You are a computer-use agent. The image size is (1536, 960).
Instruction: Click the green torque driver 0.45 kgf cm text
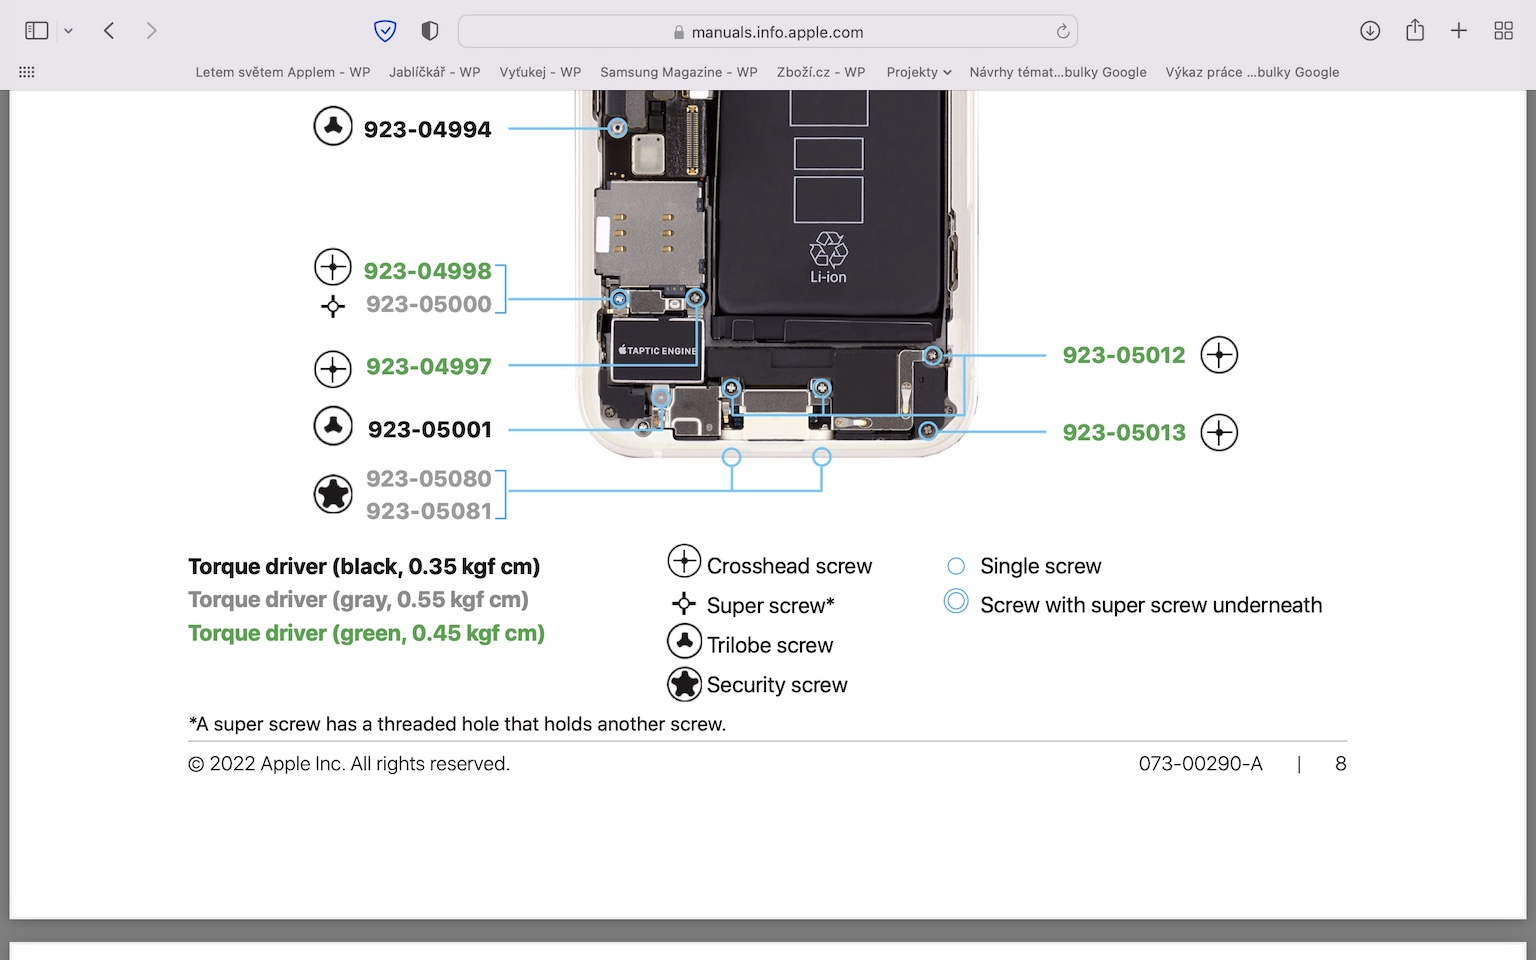click(366, 634)
